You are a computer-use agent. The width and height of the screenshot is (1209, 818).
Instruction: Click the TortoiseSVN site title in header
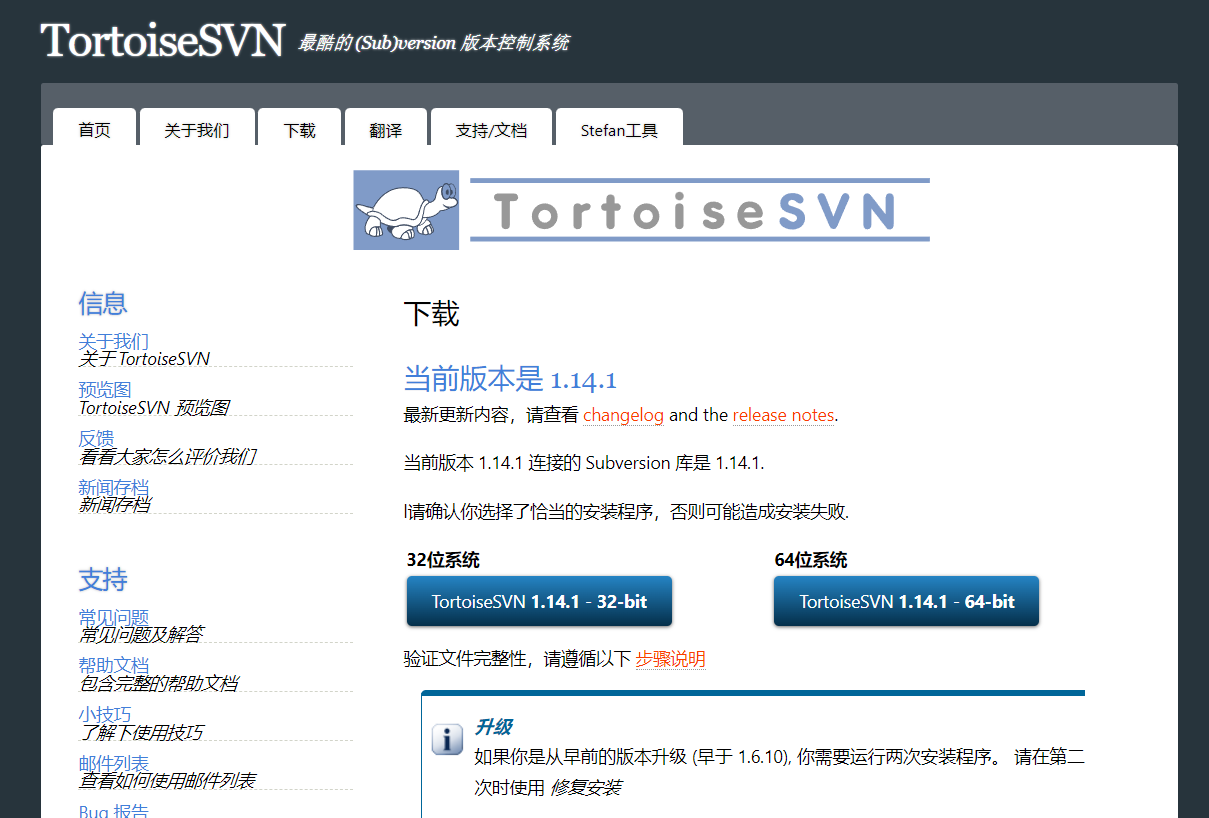coord(163,40)
